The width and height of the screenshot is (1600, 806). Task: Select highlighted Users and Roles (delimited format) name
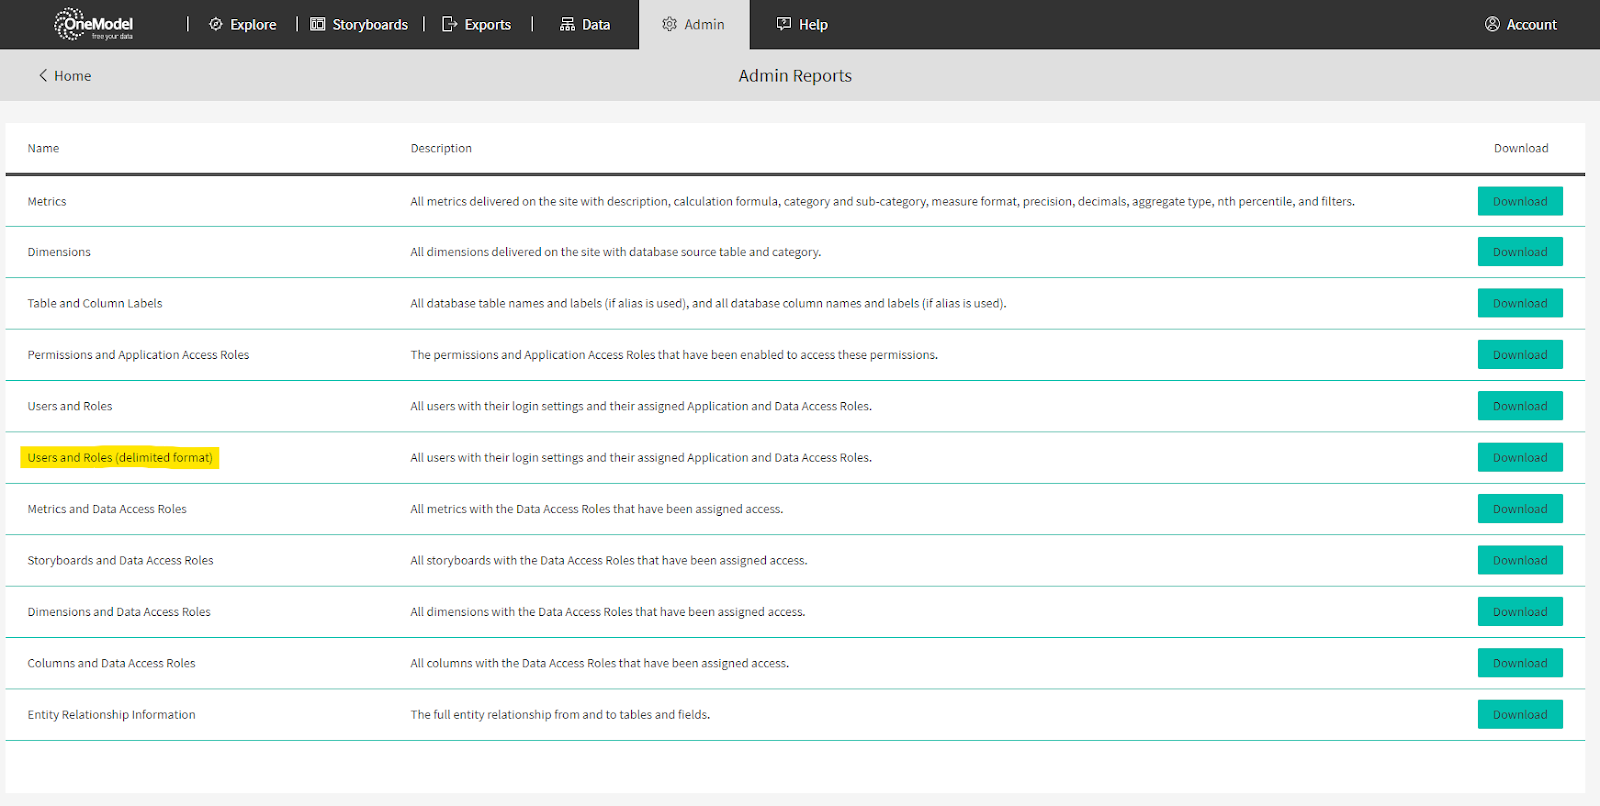[x=120, y=458]
